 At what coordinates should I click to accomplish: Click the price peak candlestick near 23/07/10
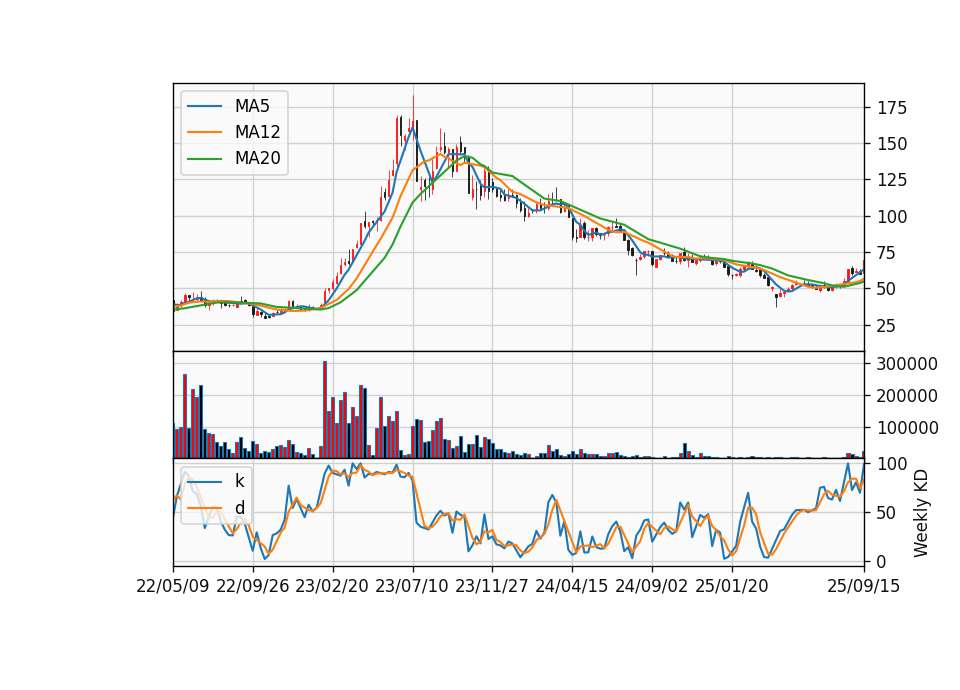[x=413, y=116]
